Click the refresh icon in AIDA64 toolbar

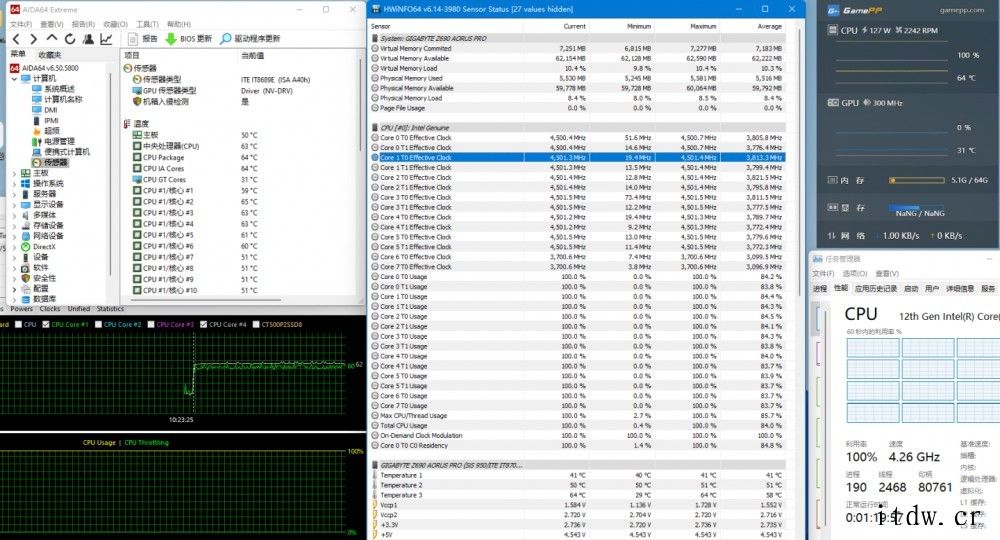coord(70,39)
